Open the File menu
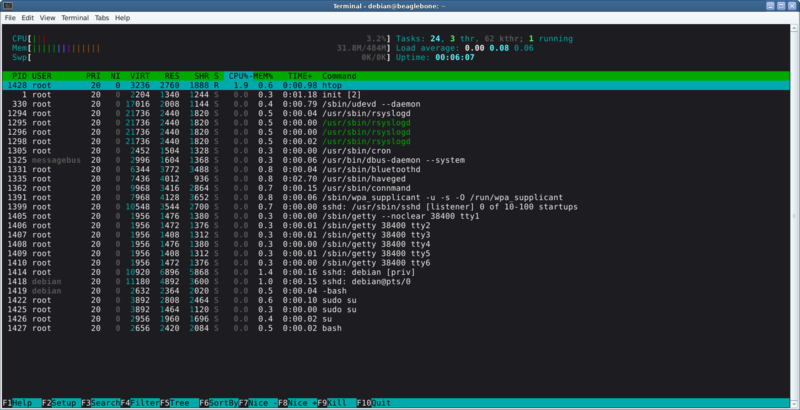The width and height of the screenshot is (800, 410). [x=11, y=18]
